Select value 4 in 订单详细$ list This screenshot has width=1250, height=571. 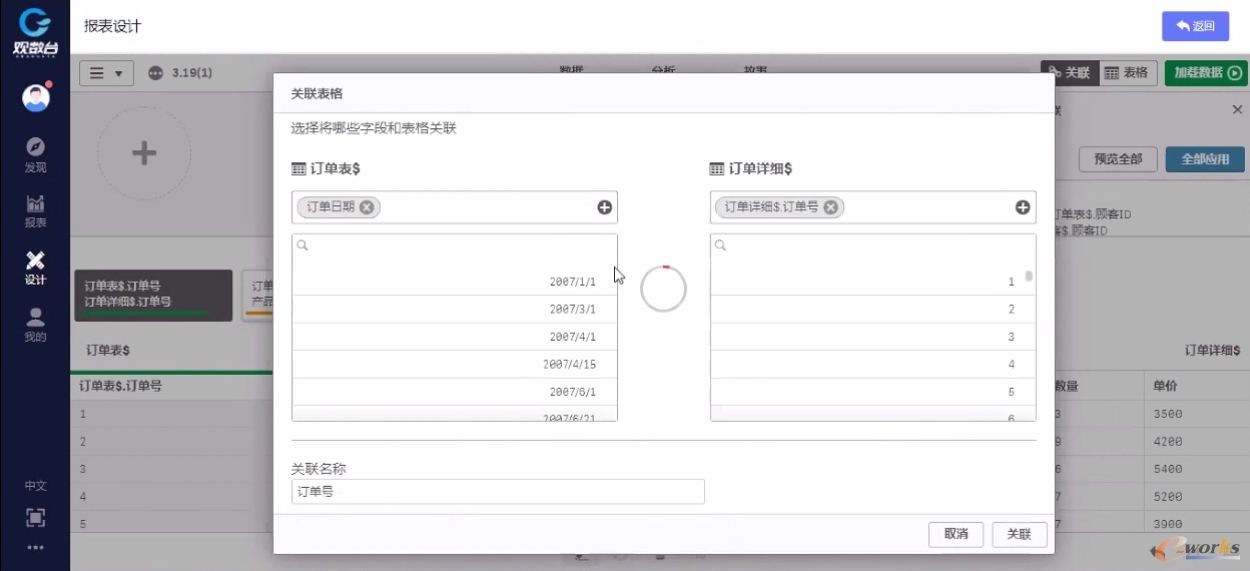pos(867,365)
